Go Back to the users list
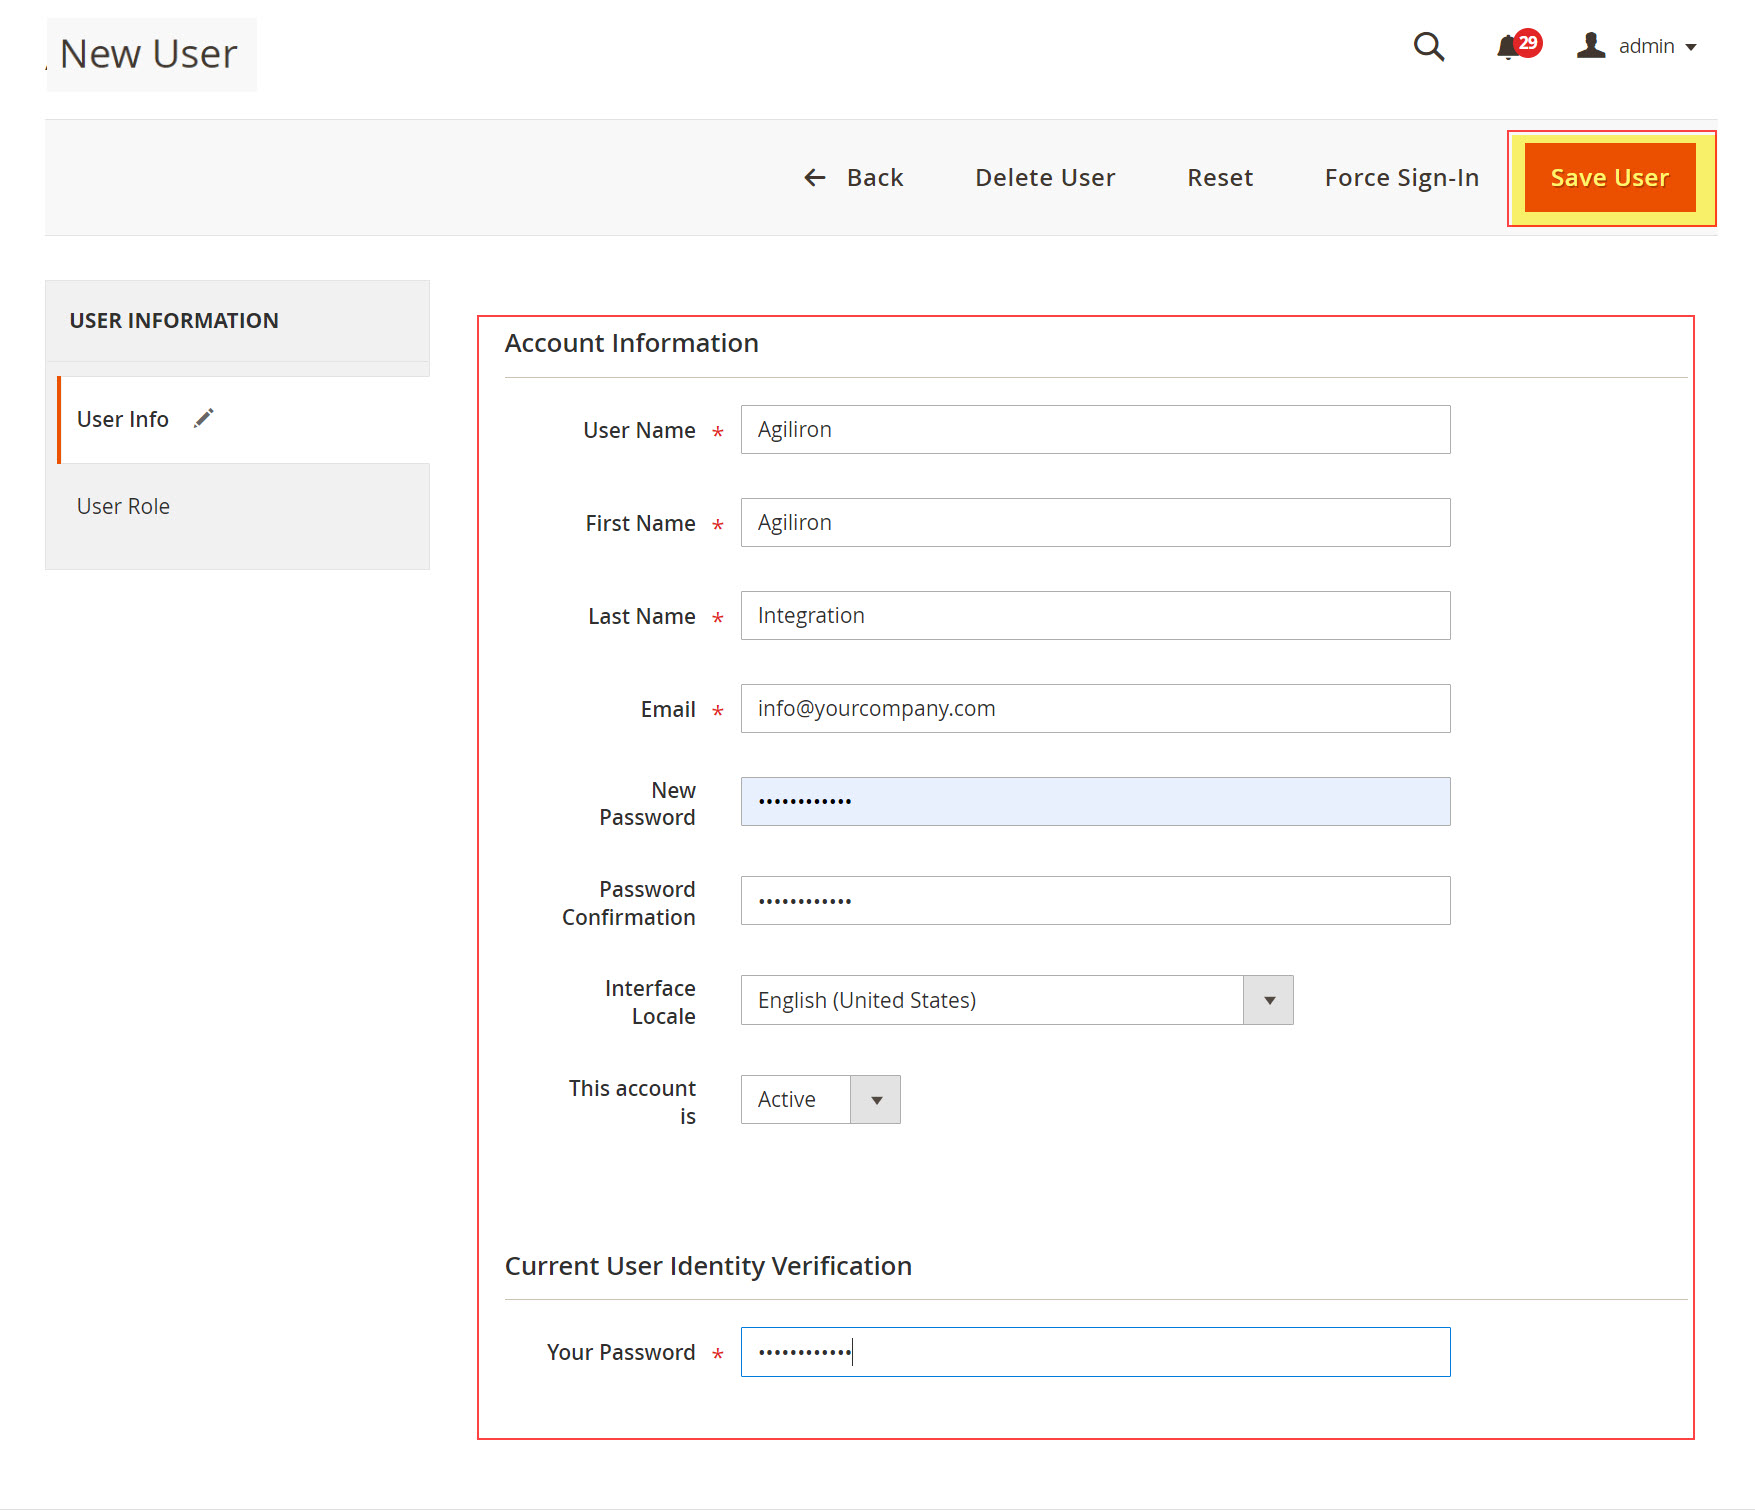The width and height of the screenshot is (1755, 1510). click(x=854, y=178)
